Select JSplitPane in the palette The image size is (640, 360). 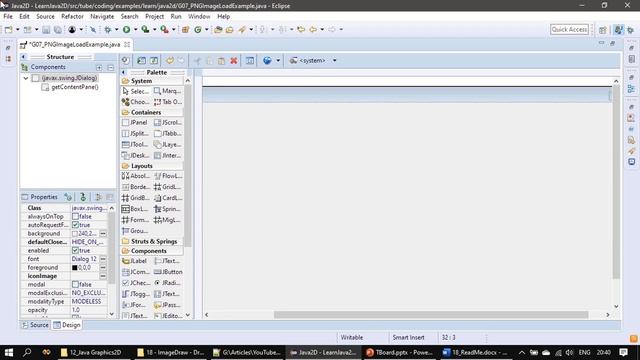[x=136, y=133]
